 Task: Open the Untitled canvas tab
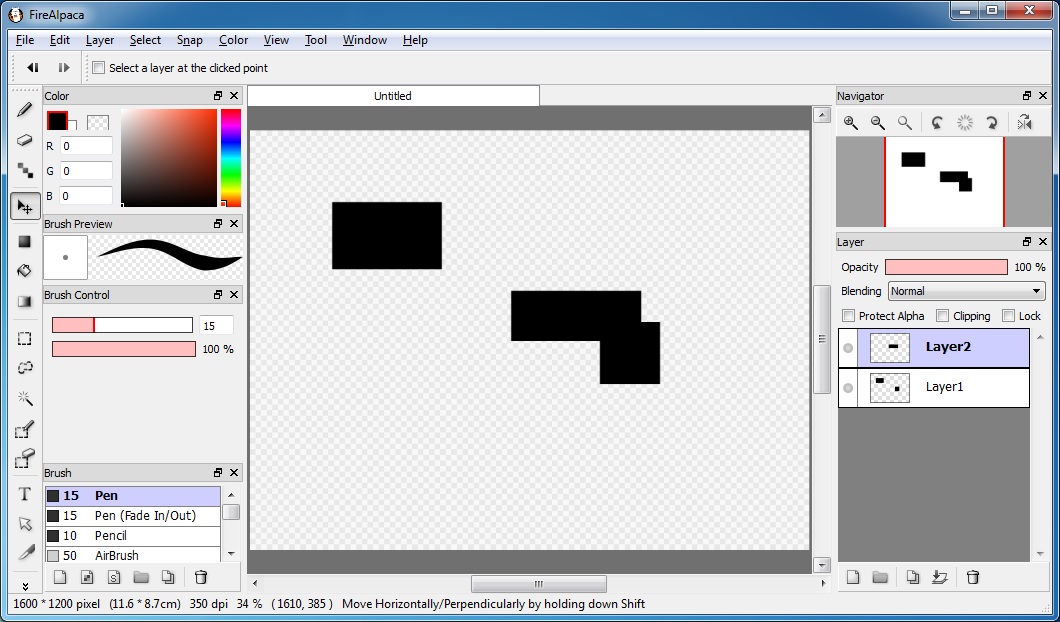coord(393,96)
